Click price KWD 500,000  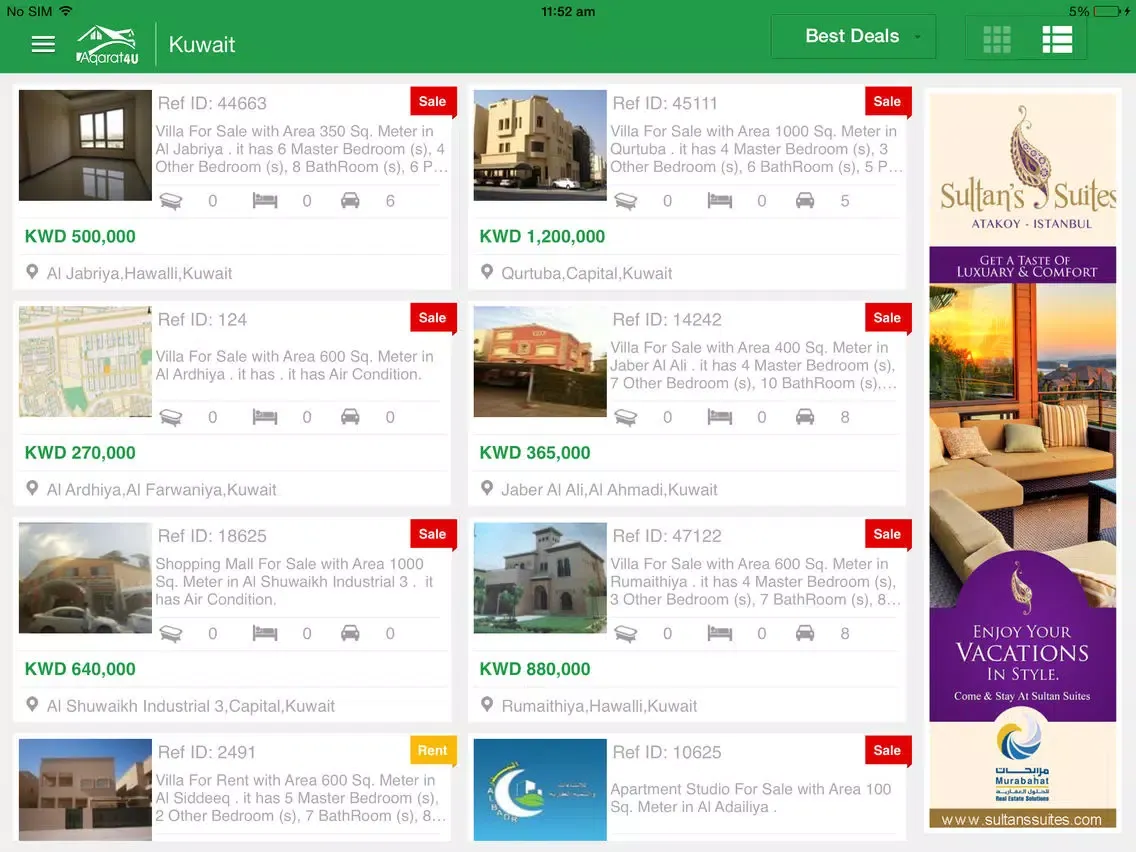tap(80, 237)
